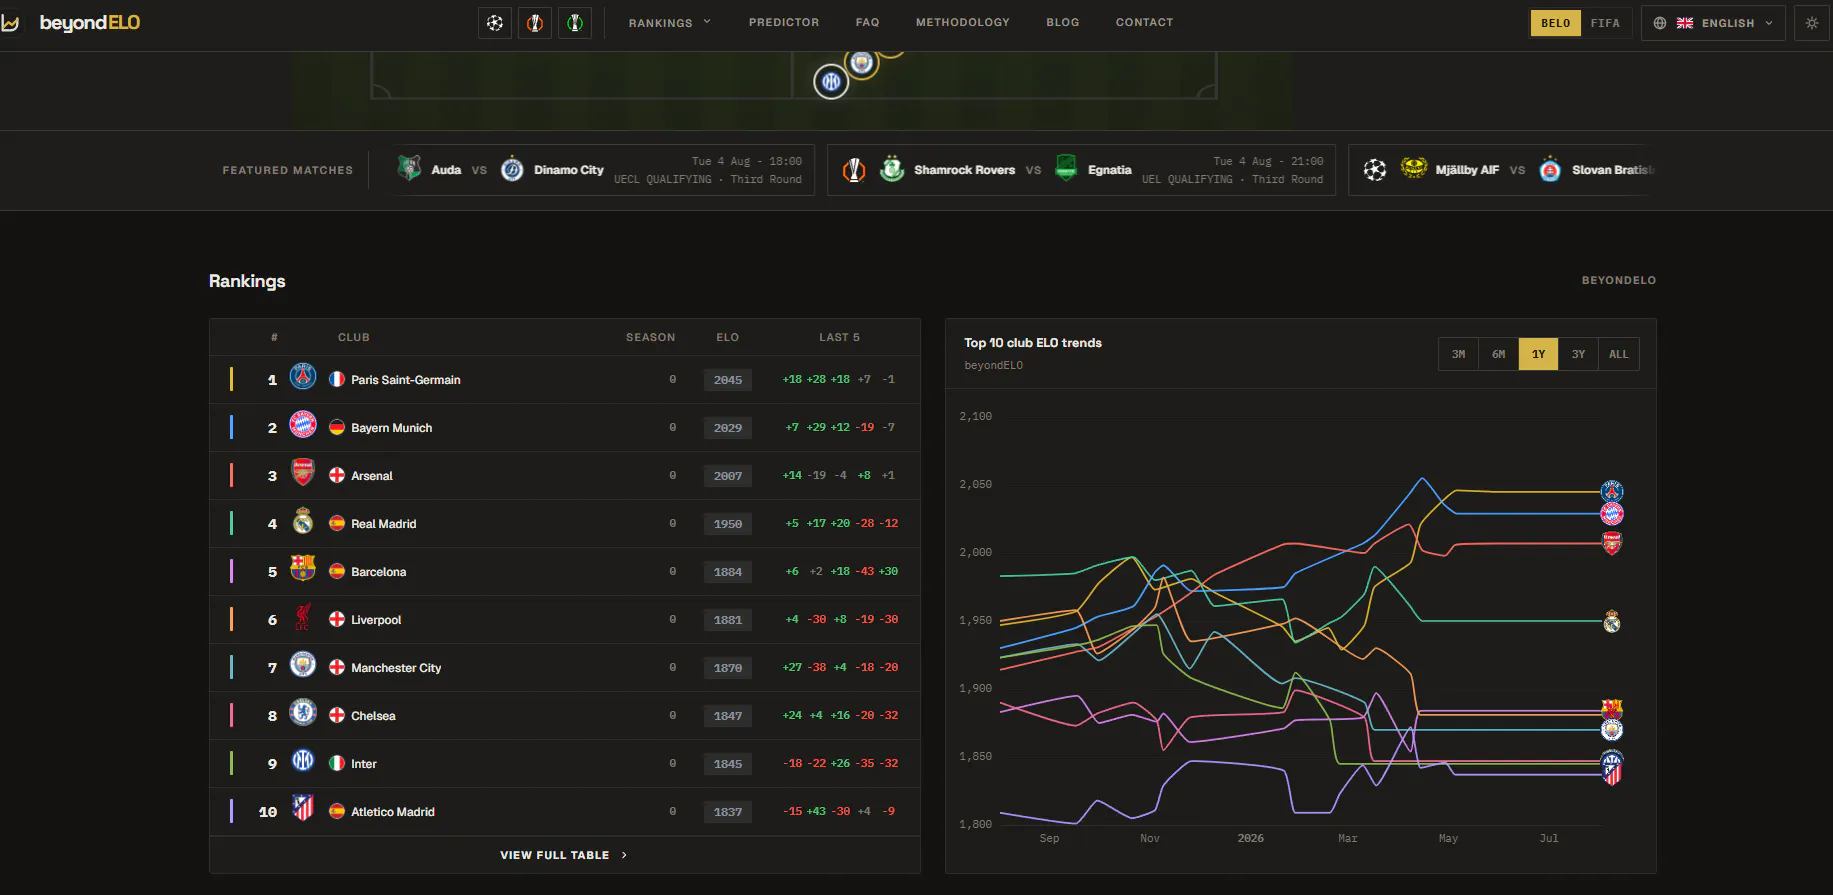Click the Auda team badge
This screenshot has width=1833, height=895.
coord(409,168)
